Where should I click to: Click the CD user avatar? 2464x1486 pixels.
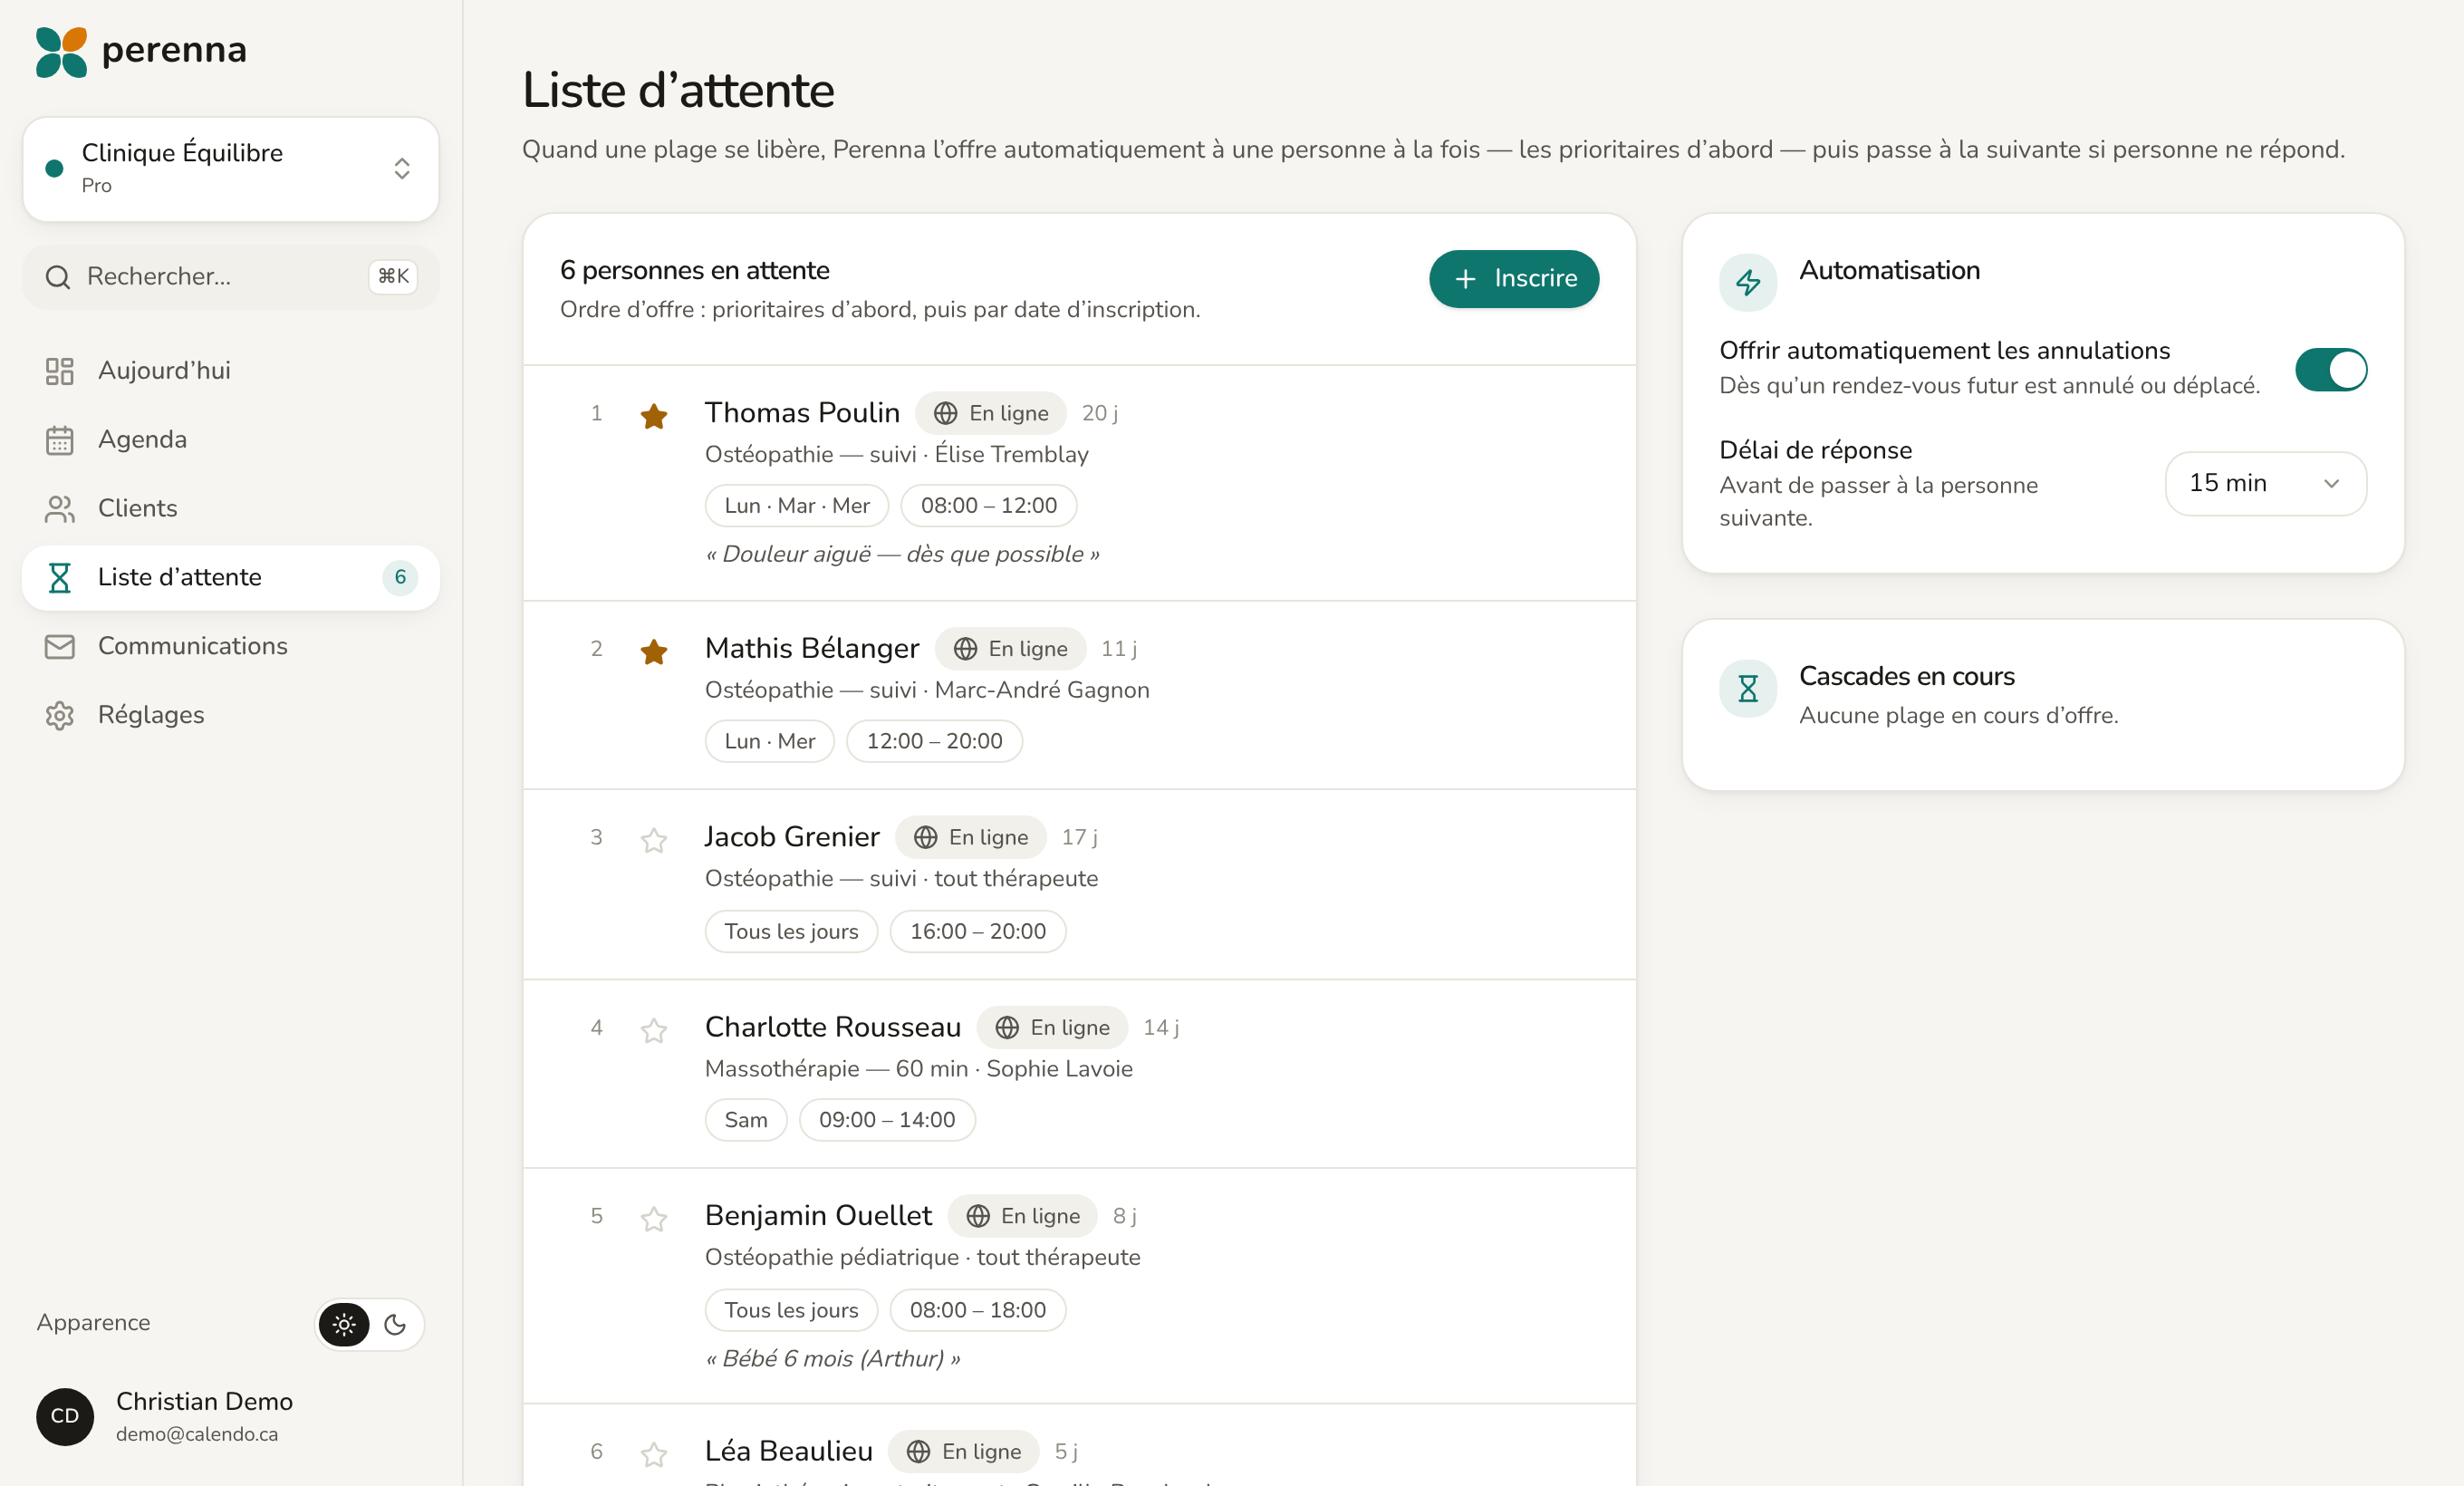(x=65, y=1416)
